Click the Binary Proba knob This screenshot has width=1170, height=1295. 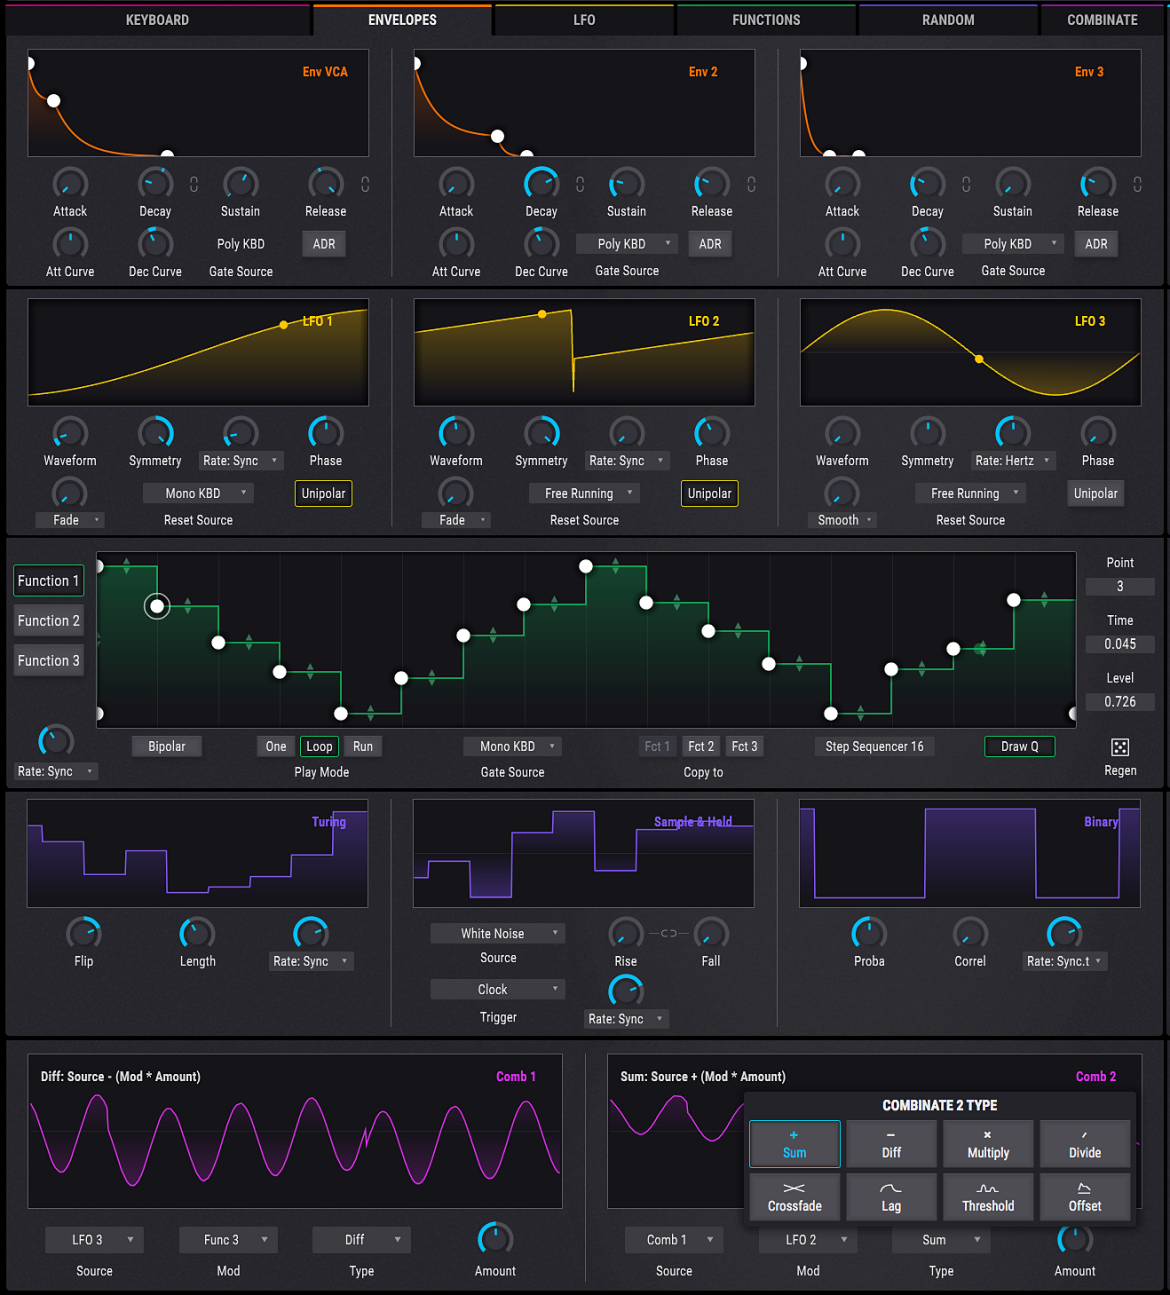point(869,934)
